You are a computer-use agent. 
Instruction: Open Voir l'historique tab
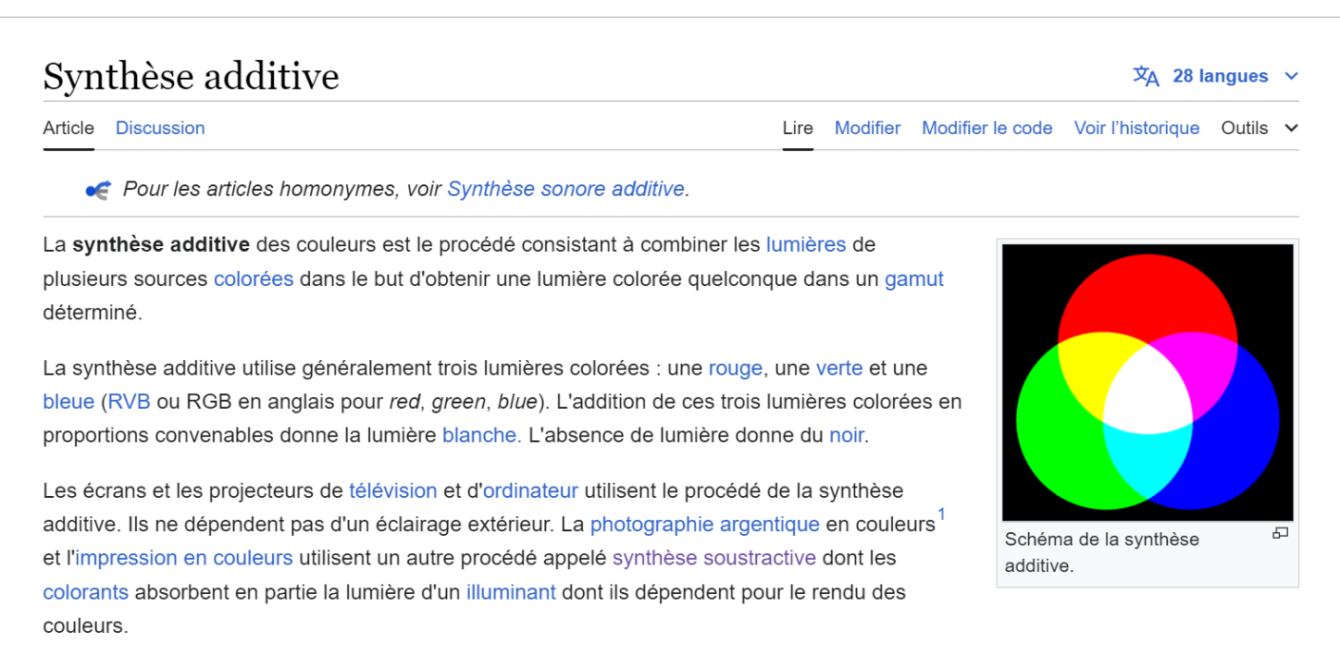point(1136,128)
